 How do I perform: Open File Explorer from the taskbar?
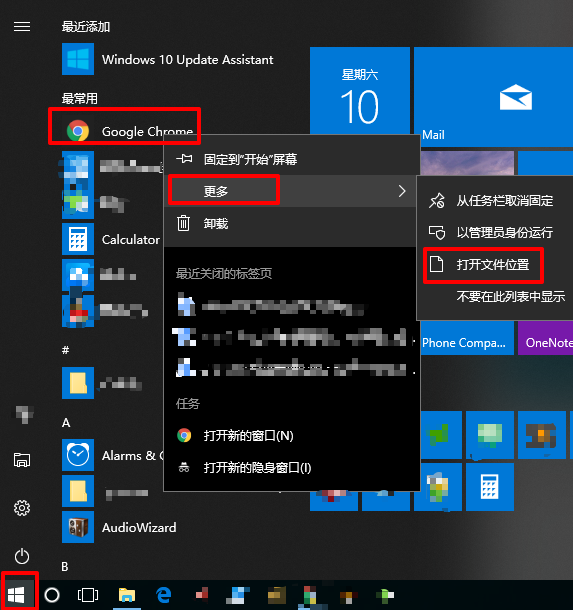[x=127, y=595]
